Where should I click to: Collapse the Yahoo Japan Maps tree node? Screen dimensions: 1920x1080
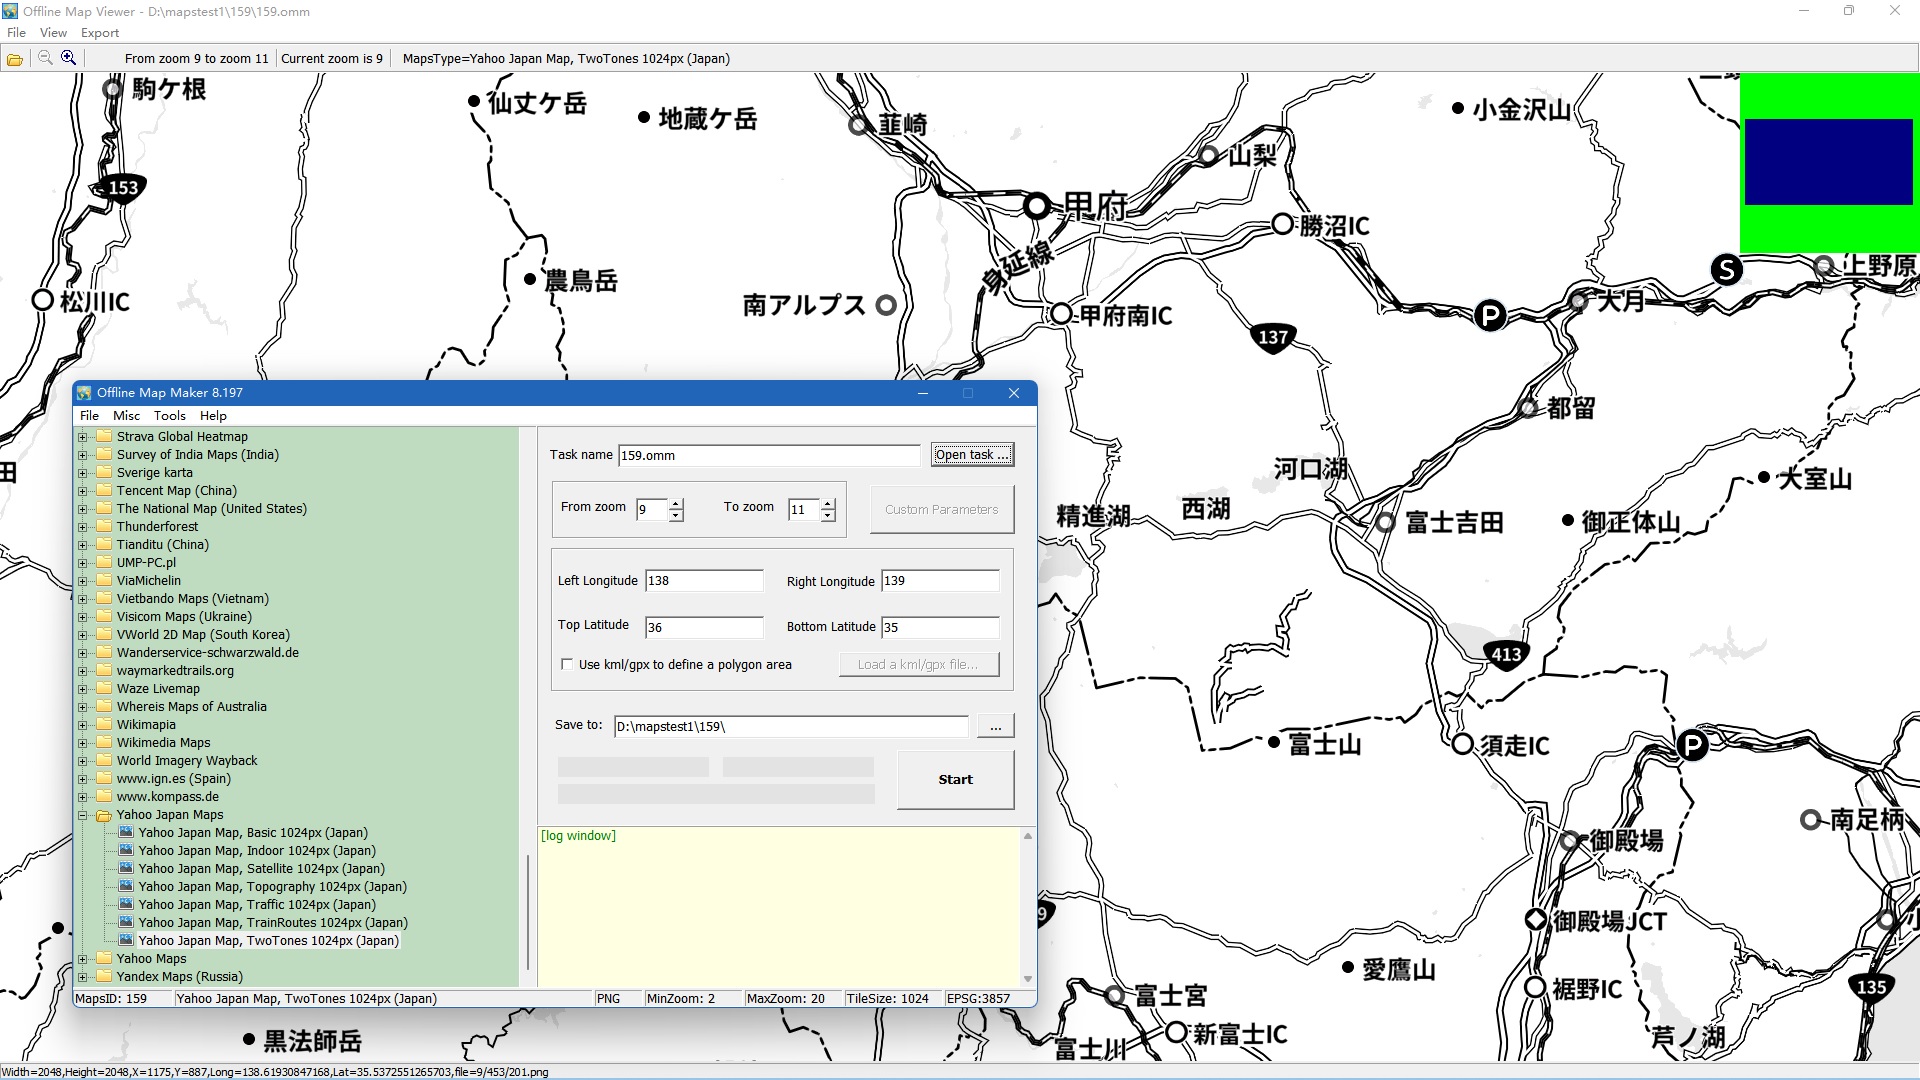coord(83,815)
